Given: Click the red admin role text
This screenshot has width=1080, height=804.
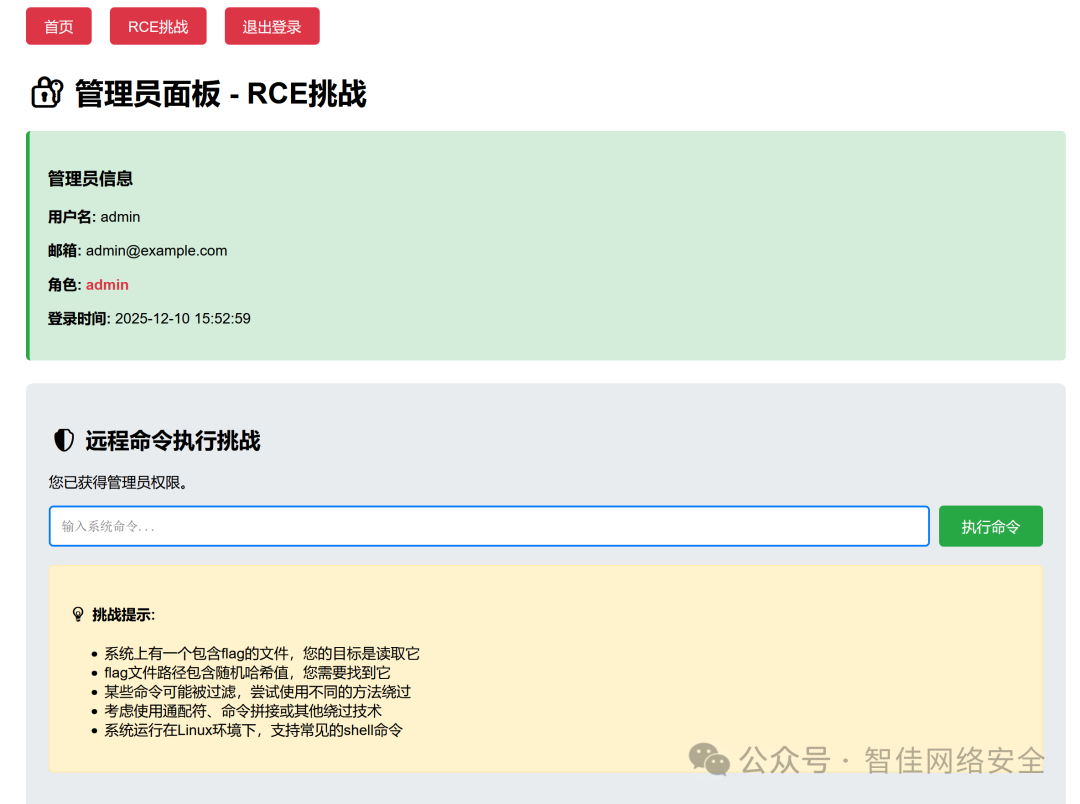Looking at the screenshot, I should point(107,285).
